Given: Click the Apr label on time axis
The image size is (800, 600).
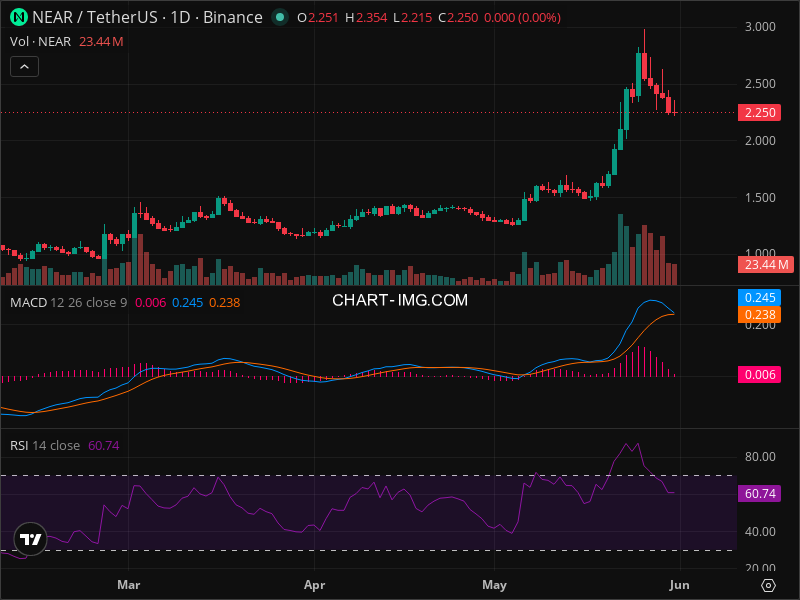Looking at the screenshot, I should click(x=314, y=585).
